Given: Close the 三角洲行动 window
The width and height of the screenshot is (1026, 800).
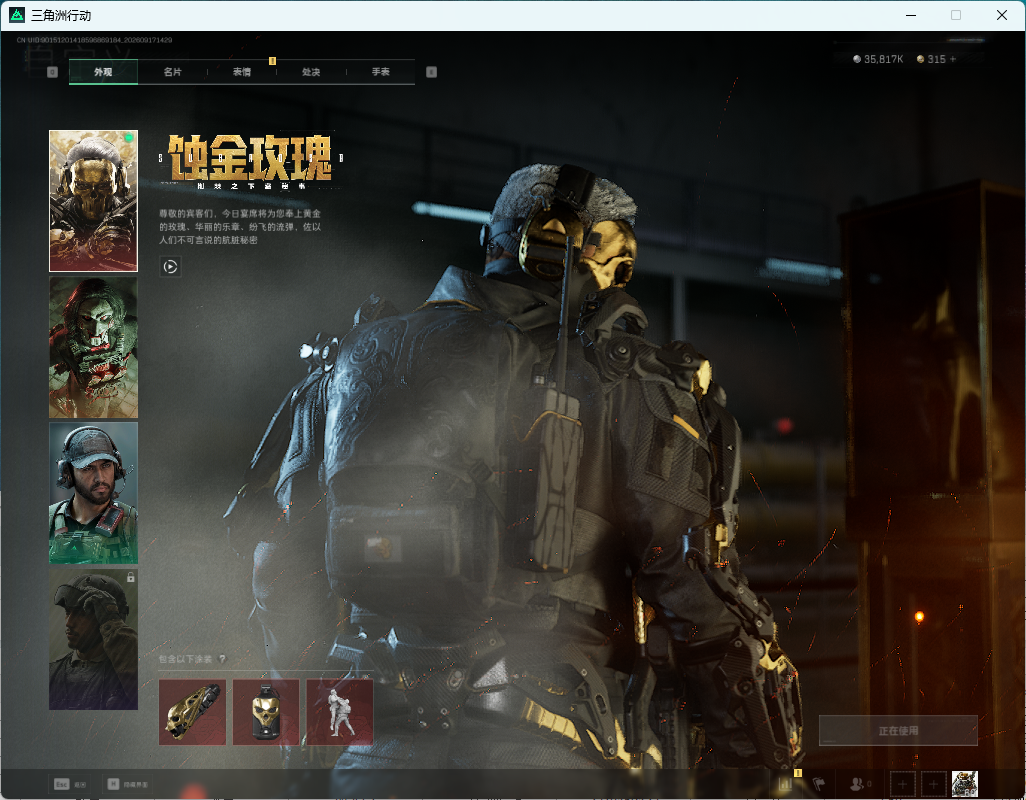Looking at the screenshot, I should [x=1002, y=15].
